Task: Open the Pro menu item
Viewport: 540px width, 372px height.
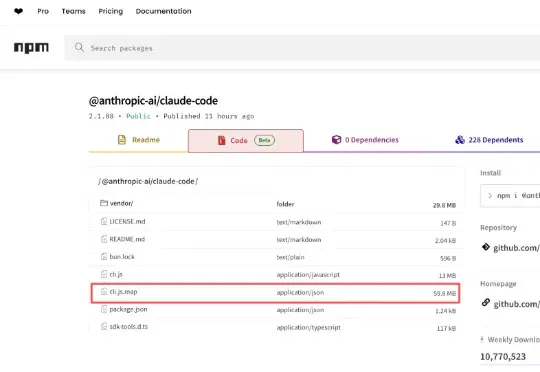Action: coord(43,11)
